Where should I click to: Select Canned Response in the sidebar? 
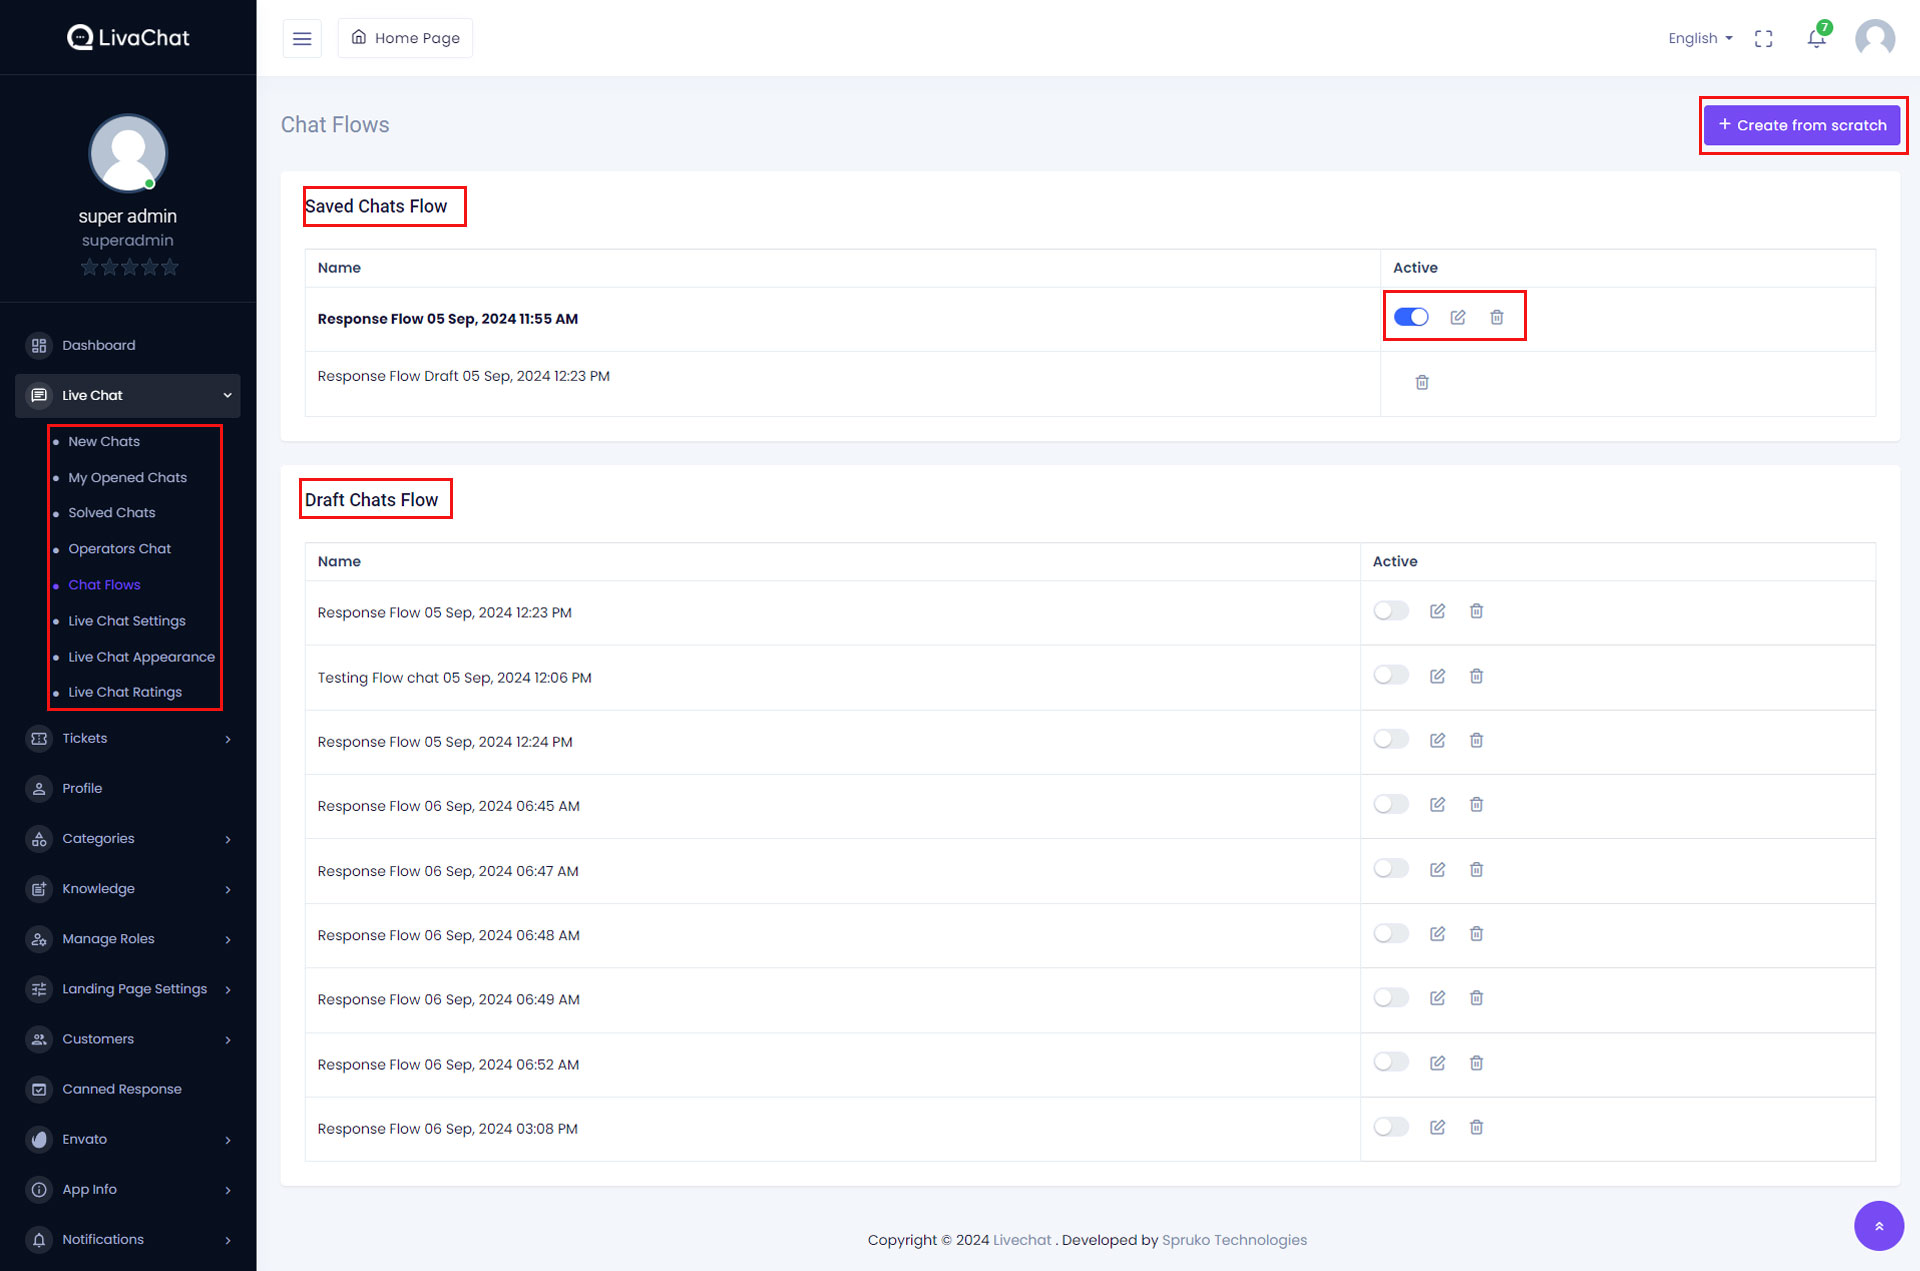122,1089
